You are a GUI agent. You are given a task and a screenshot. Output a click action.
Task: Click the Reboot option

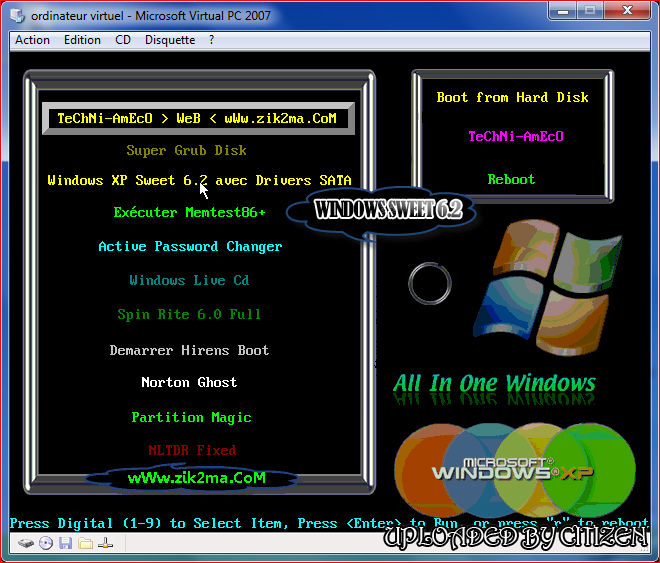click(511, 179)
